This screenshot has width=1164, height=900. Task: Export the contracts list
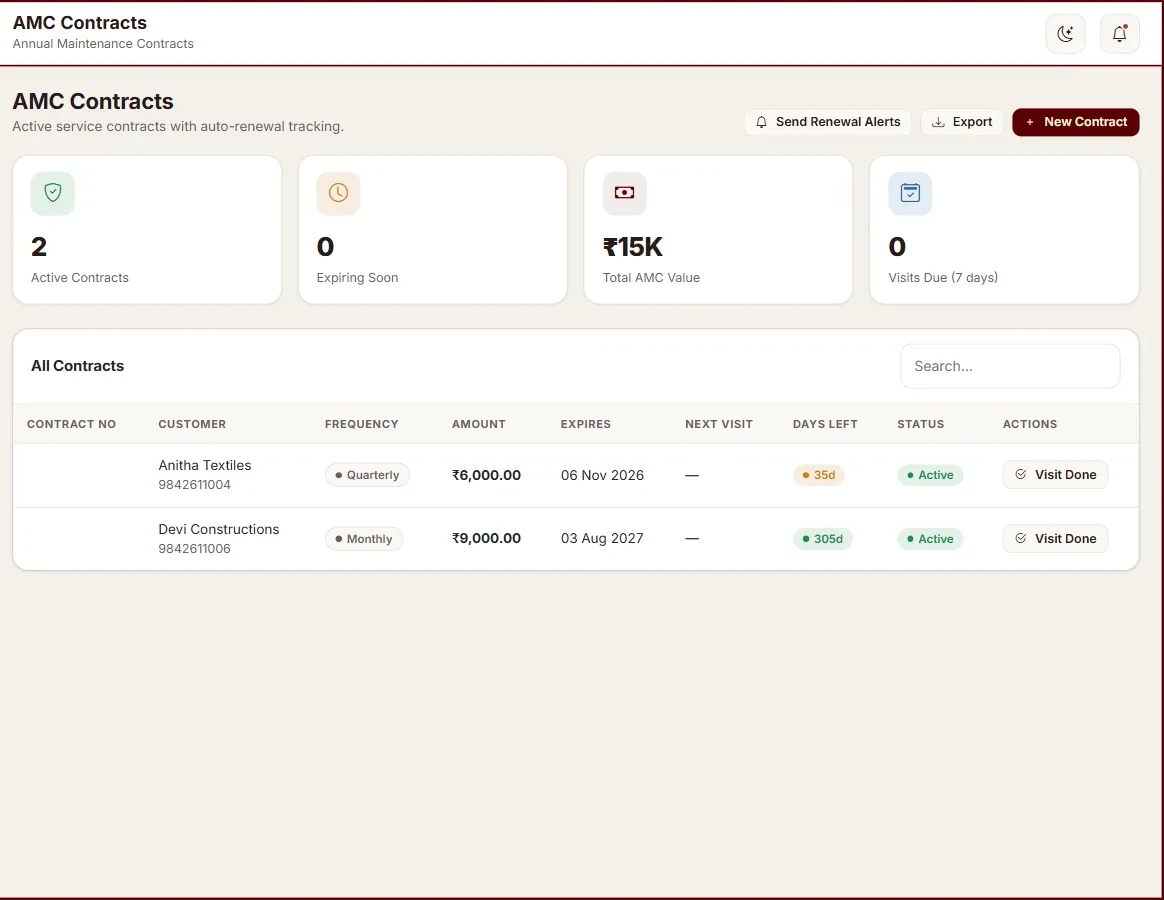coord(962,122)
